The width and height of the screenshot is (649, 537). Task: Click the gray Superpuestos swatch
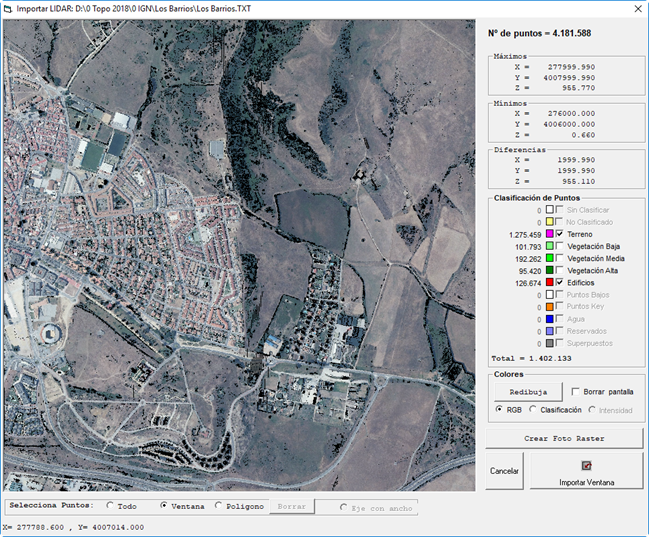550,343
